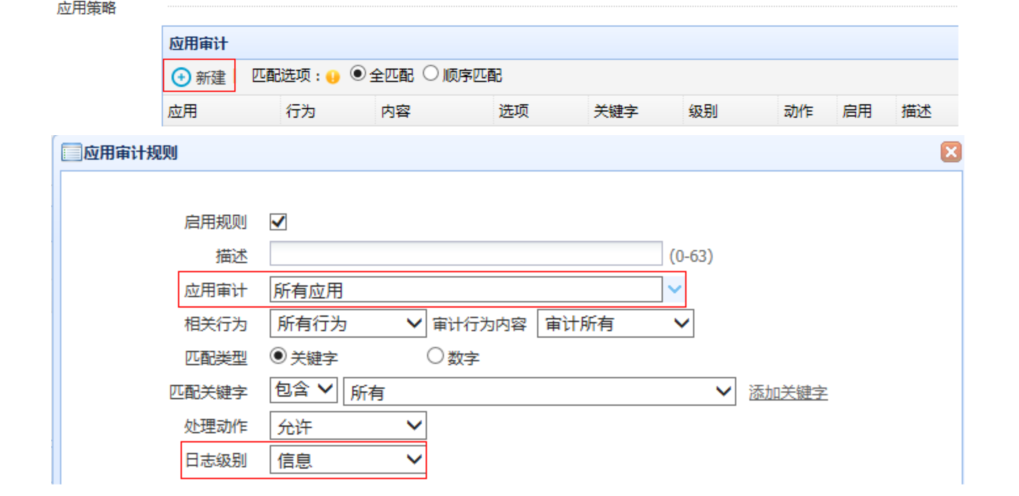Open the 相关行为 所有行为 dropdown
The image size is (1019, 496).
[348, 324]
